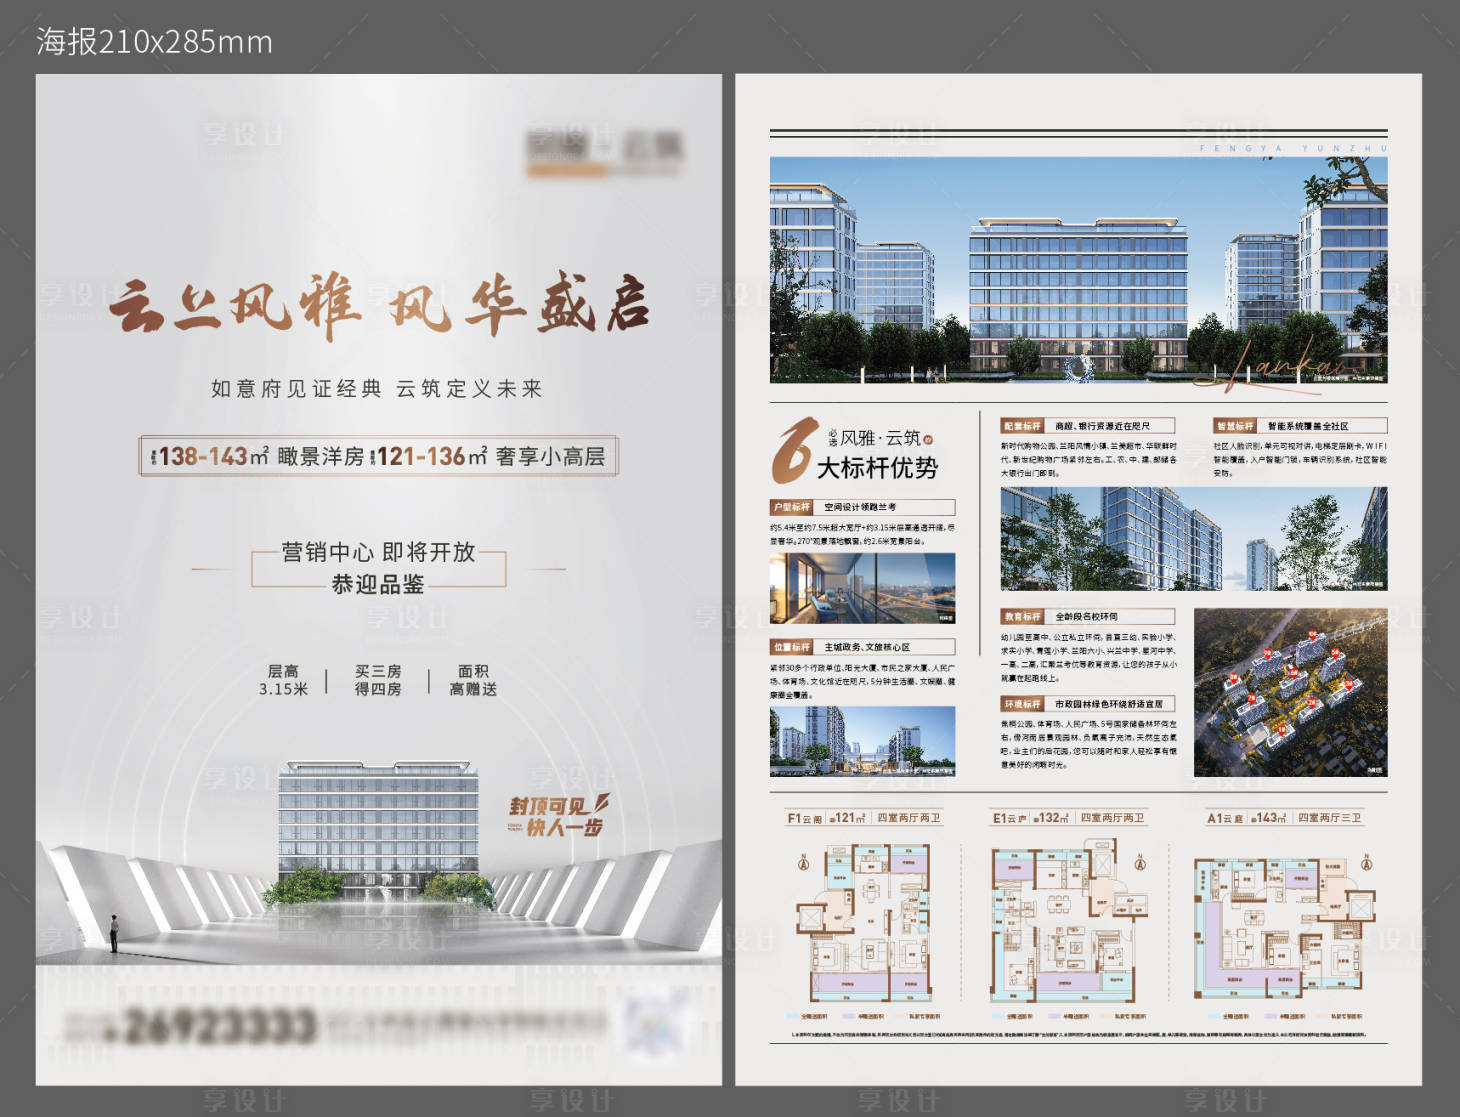
Task: Click the '层高 3.15米' selling point
Action: coord(283,680)
